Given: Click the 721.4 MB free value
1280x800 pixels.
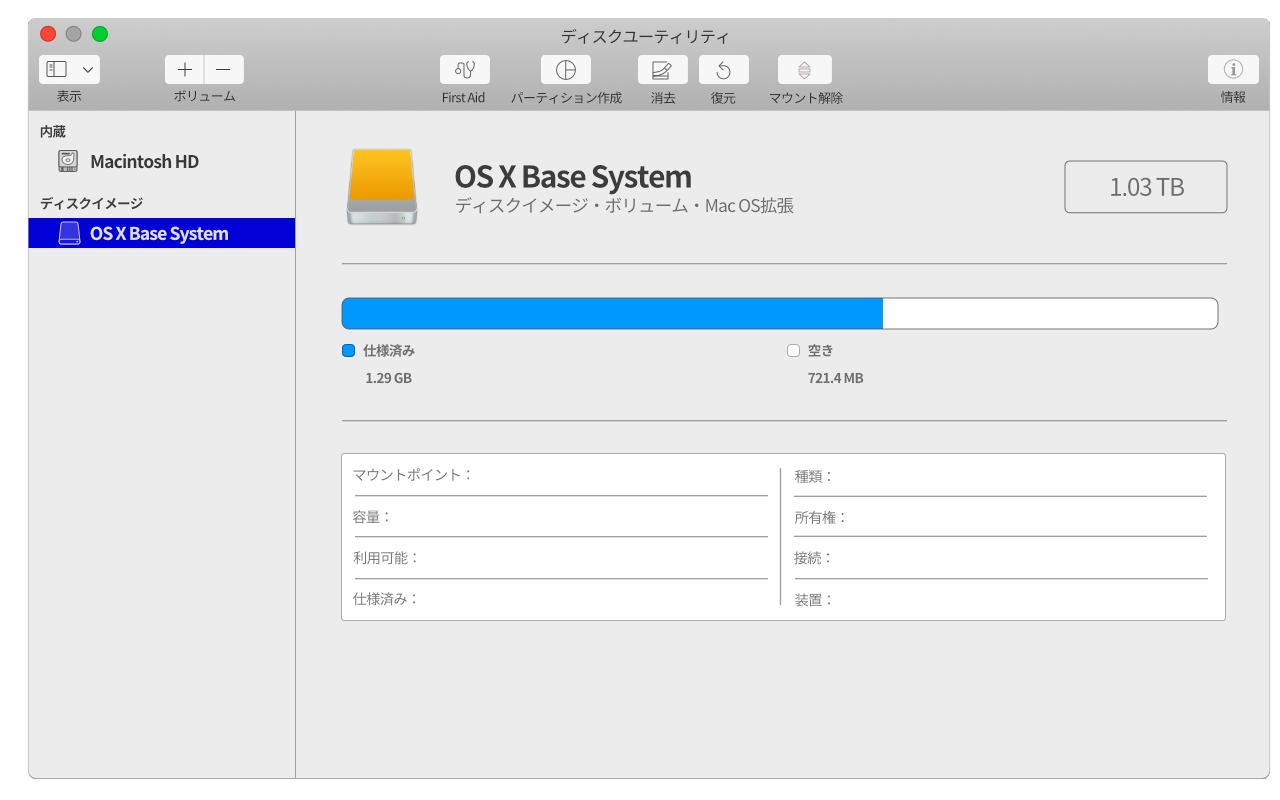Looking at the screenshot, I should point(836,379).
